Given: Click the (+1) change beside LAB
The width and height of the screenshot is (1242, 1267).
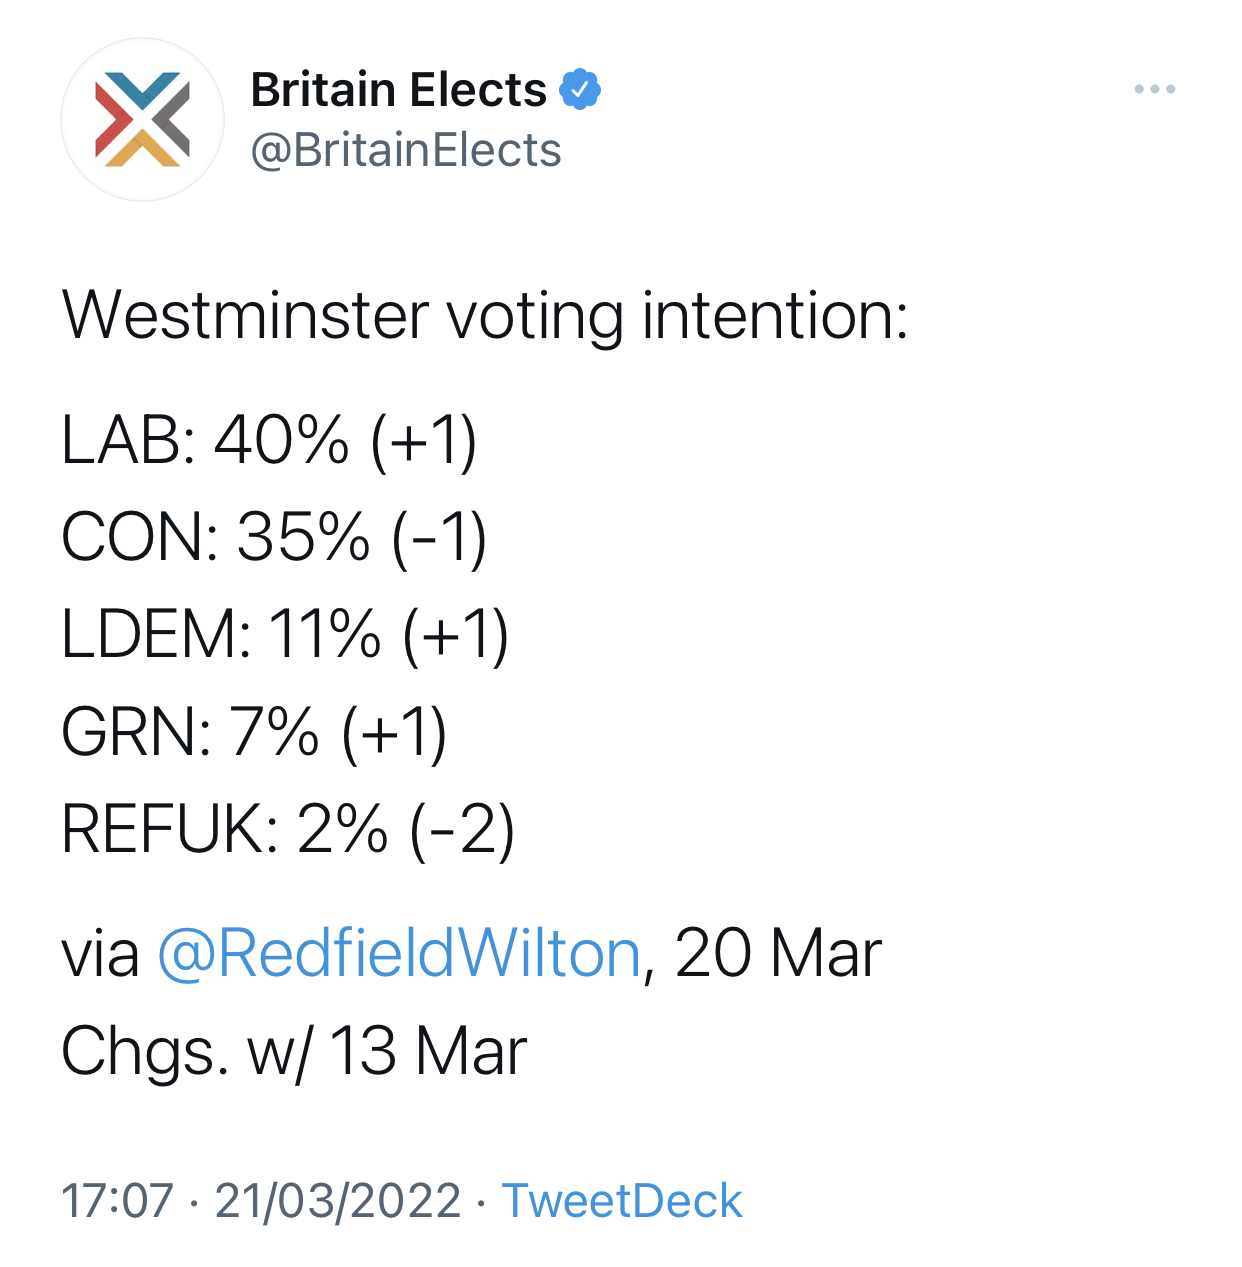Looking at the screenshot, I should 424,440.
